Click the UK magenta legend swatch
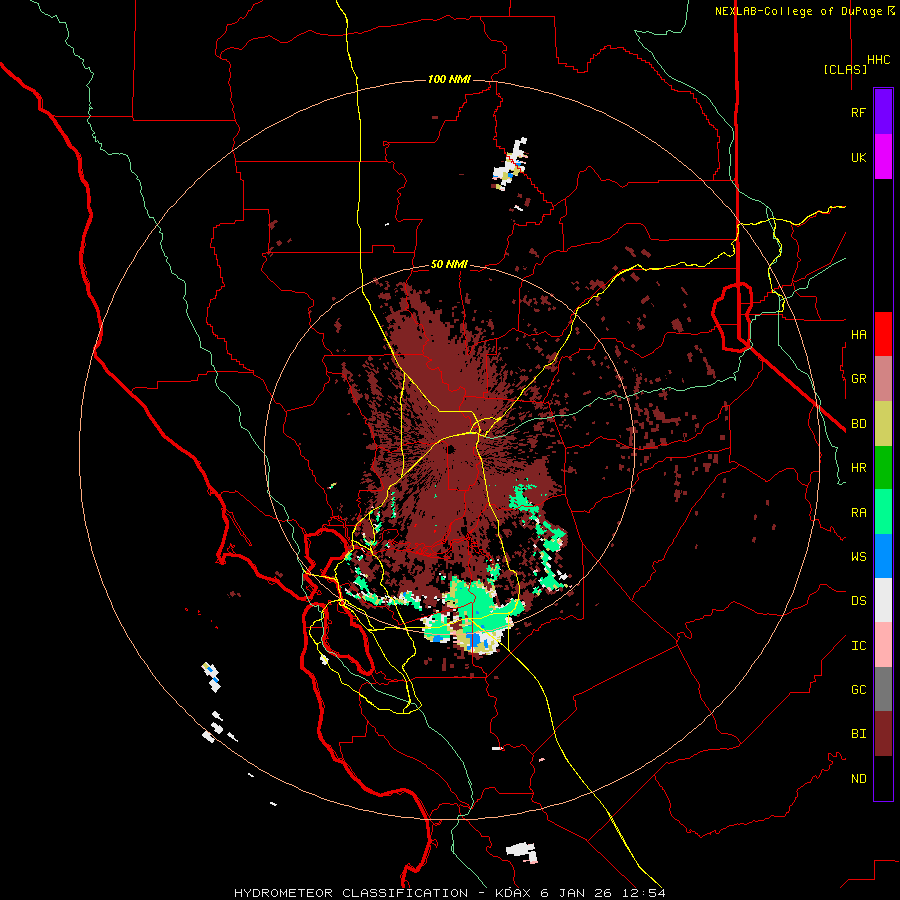 883,157
